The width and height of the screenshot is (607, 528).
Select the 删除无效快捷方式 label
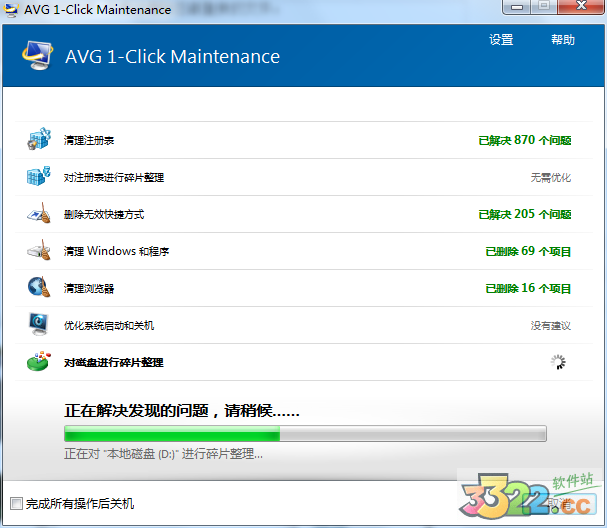pyautogui.click(x=104, y=214)
